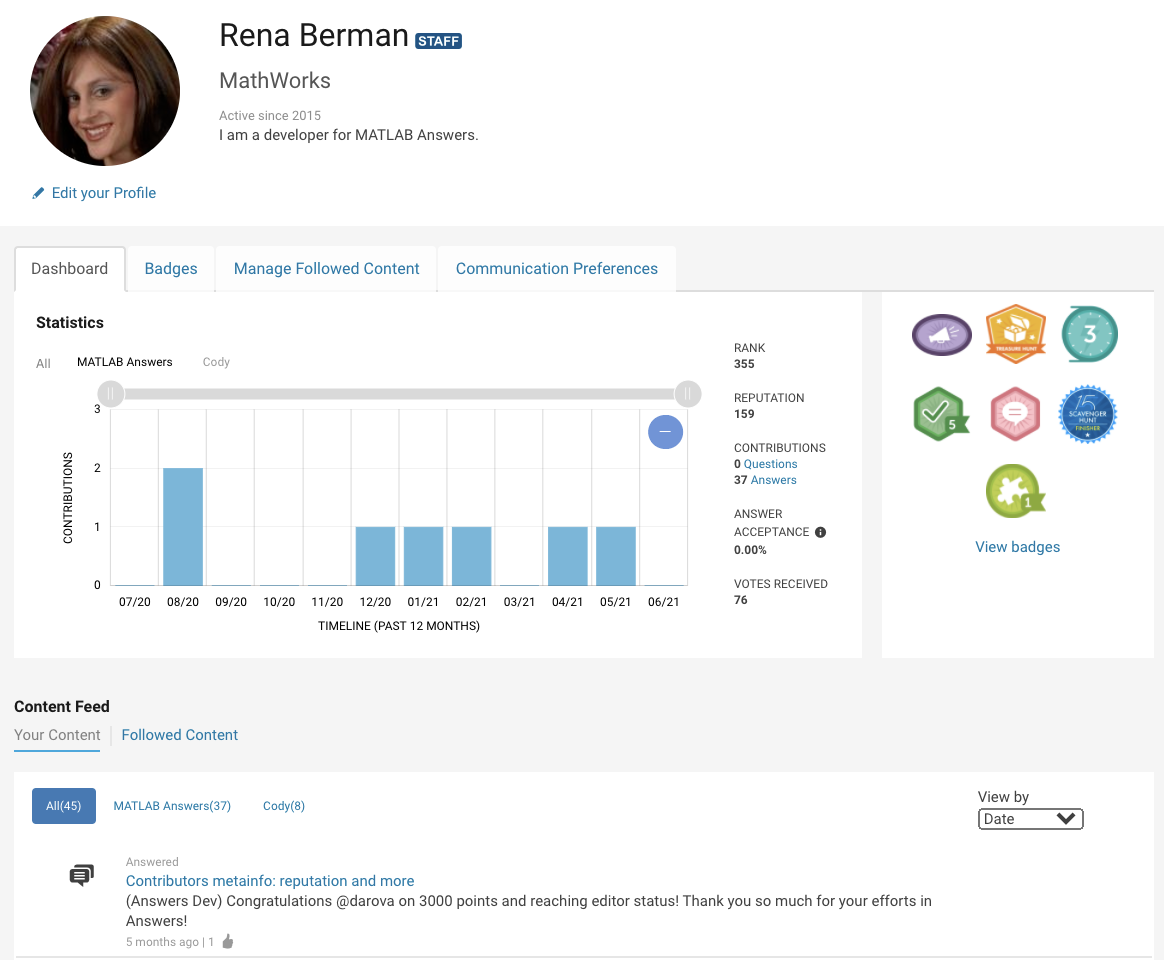This screenshot has width=1164, height=960.
Task: Click the Edit your Profile link
Action: (x=103, y=193)
